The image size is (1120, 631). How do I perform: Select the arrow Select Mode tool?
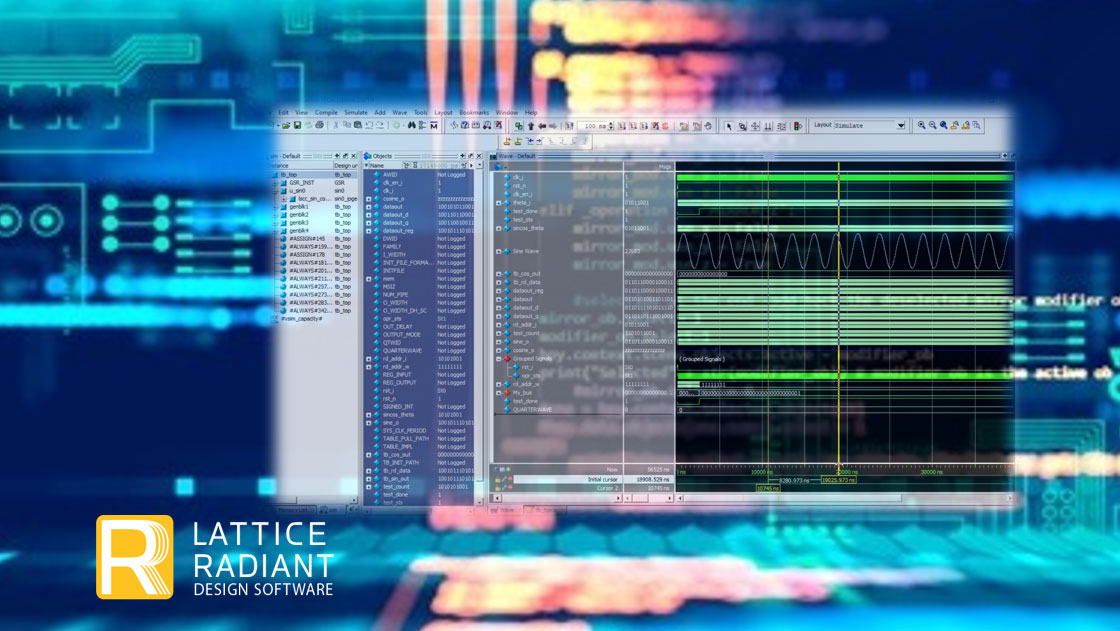tap(729, 127)
